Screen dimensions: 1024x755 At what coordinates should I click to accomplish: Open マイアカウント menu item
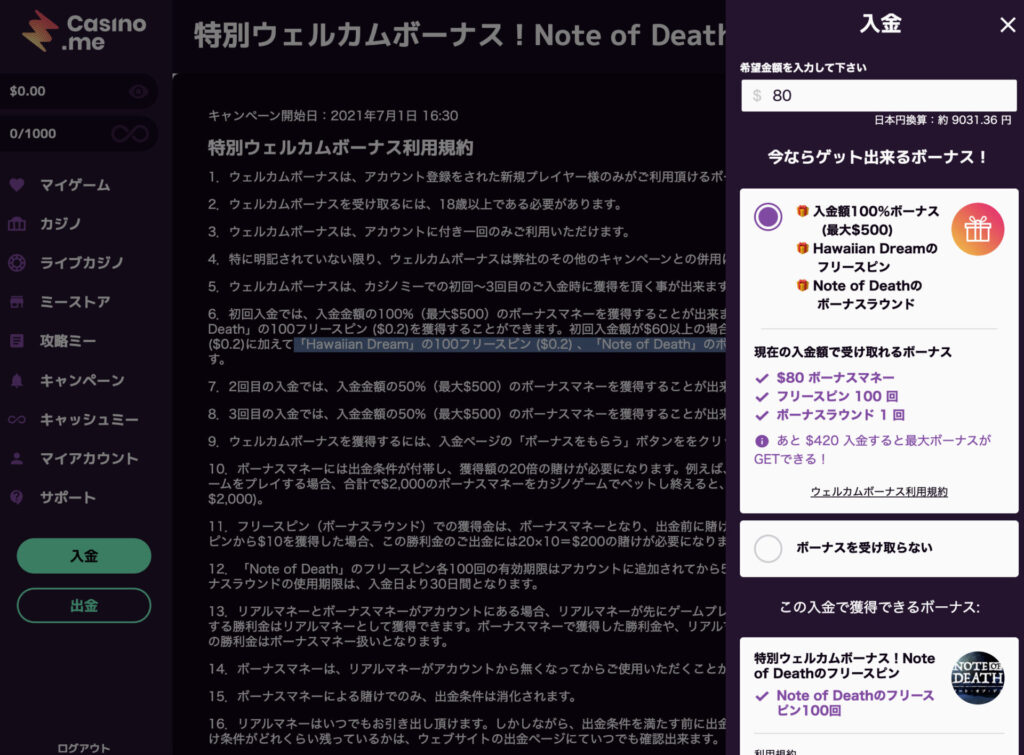[x=89, y=458]
